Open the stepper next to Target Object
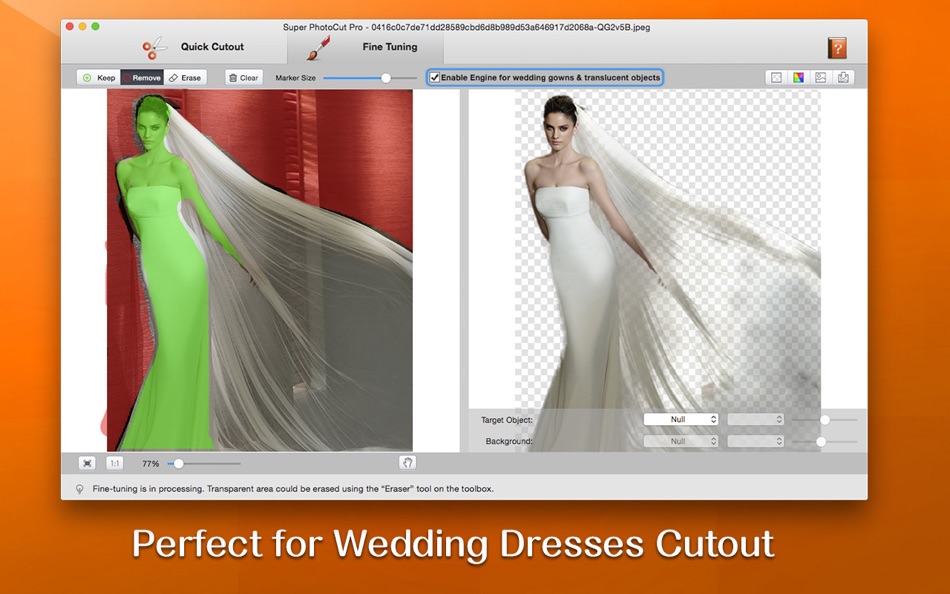950x594 pixels. click(x=757, y=419)
